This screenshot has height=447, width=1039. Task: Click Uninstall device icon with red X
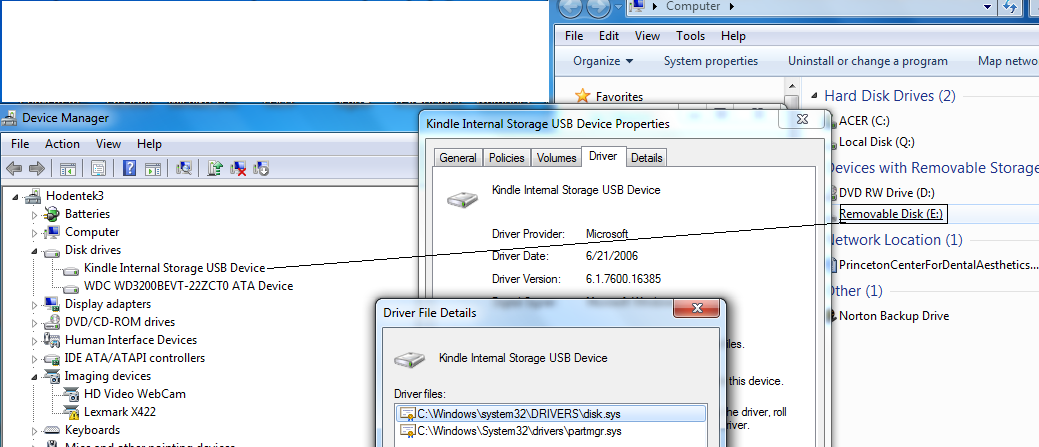tap(238, 169)
